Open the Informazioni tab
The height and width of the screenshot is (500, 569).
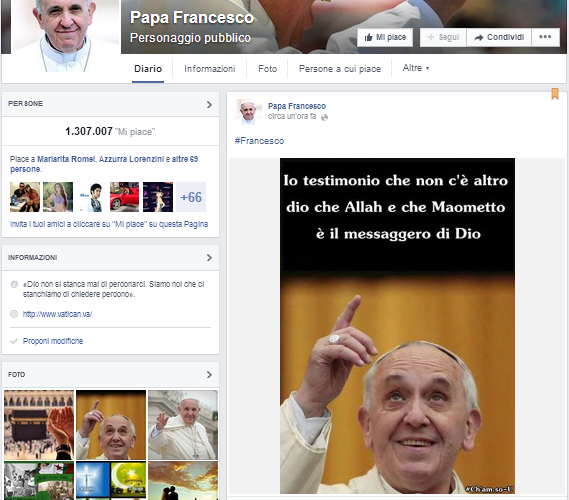210,69
